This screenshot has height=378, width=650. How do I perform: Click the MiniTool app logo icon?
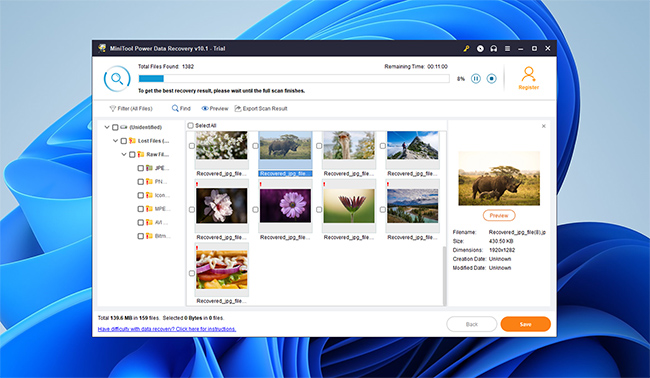tap(102, 48)
